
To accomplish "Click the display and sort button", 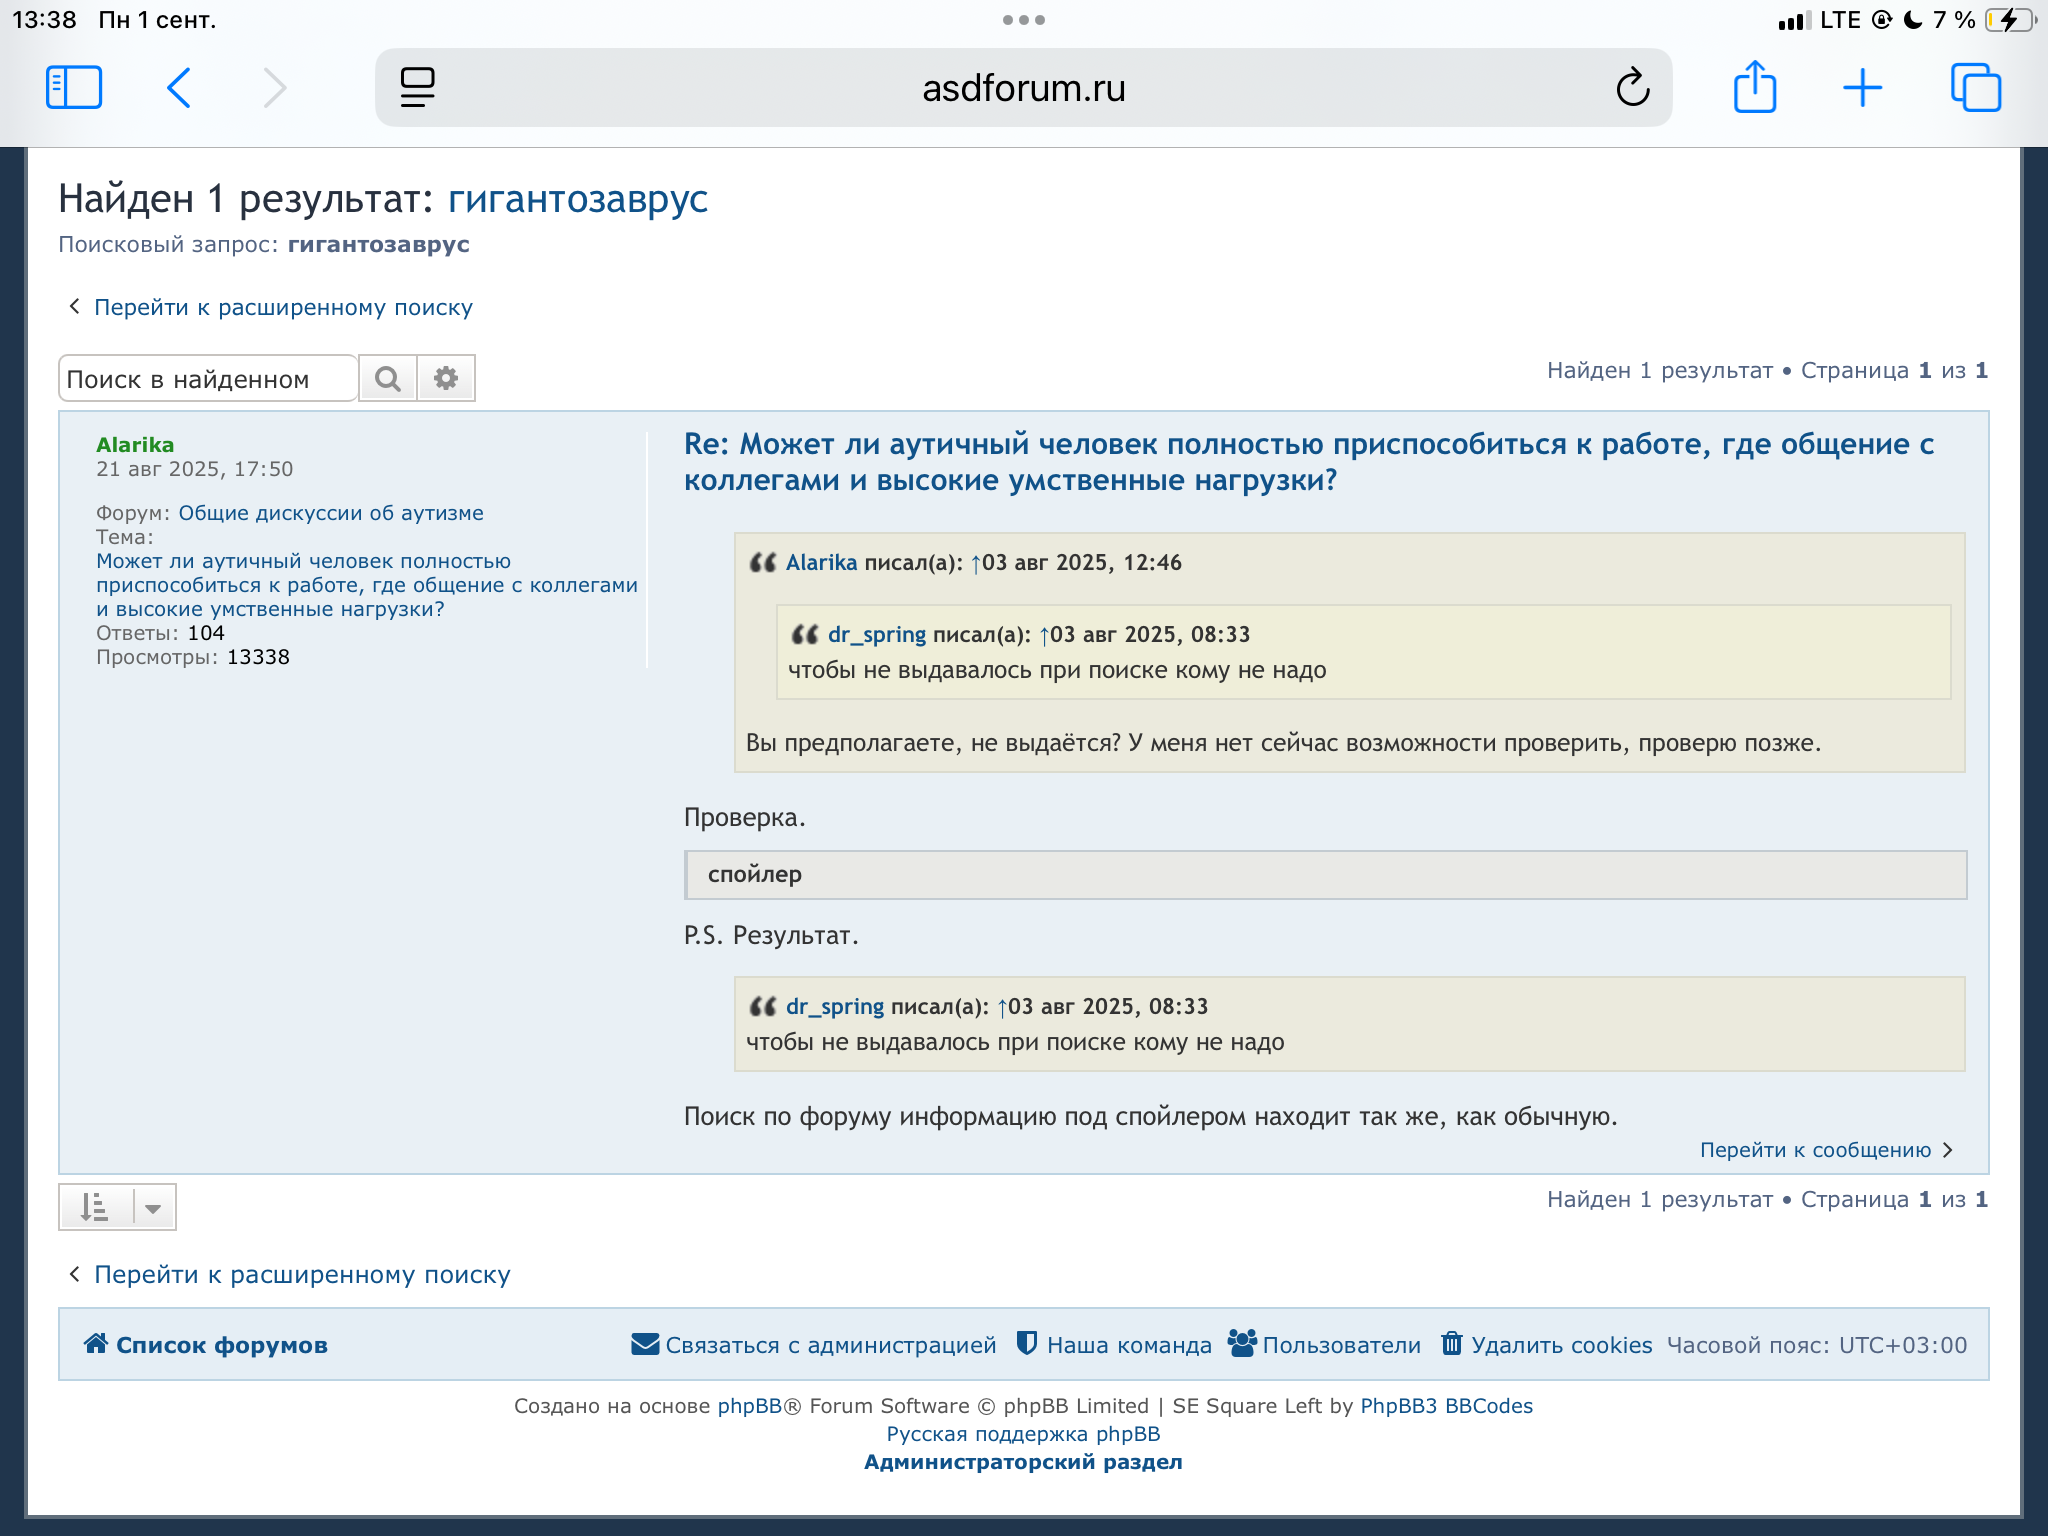I will click(x=95, y=1208).
